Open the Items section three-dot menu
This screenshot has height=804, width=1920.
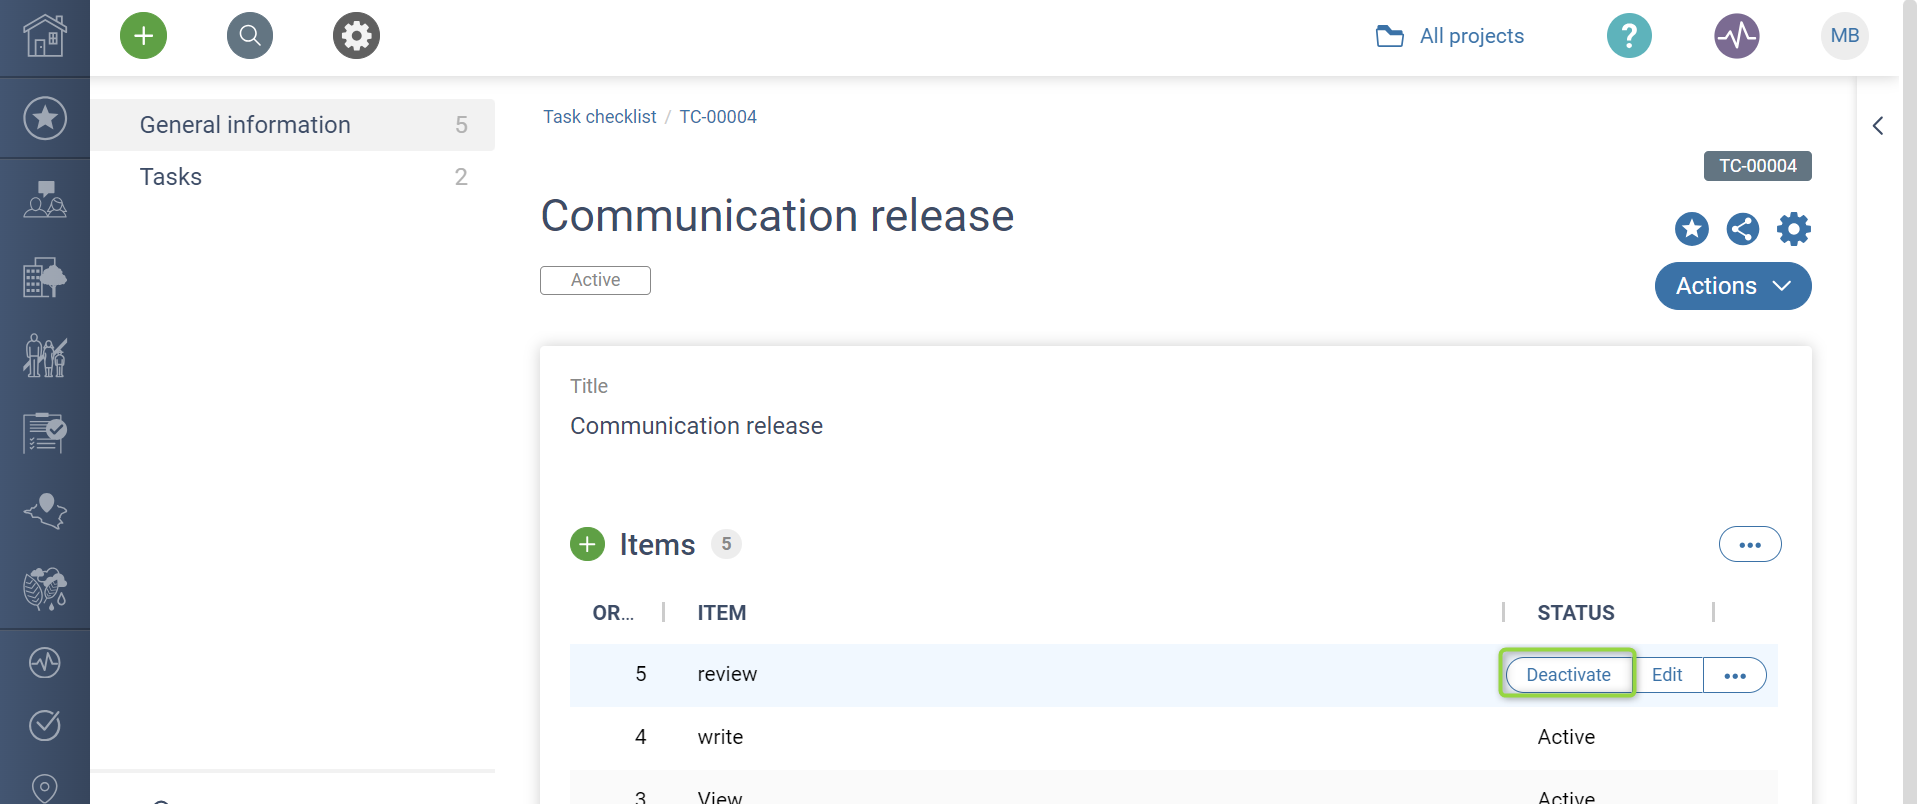[x=1749, y=544]
